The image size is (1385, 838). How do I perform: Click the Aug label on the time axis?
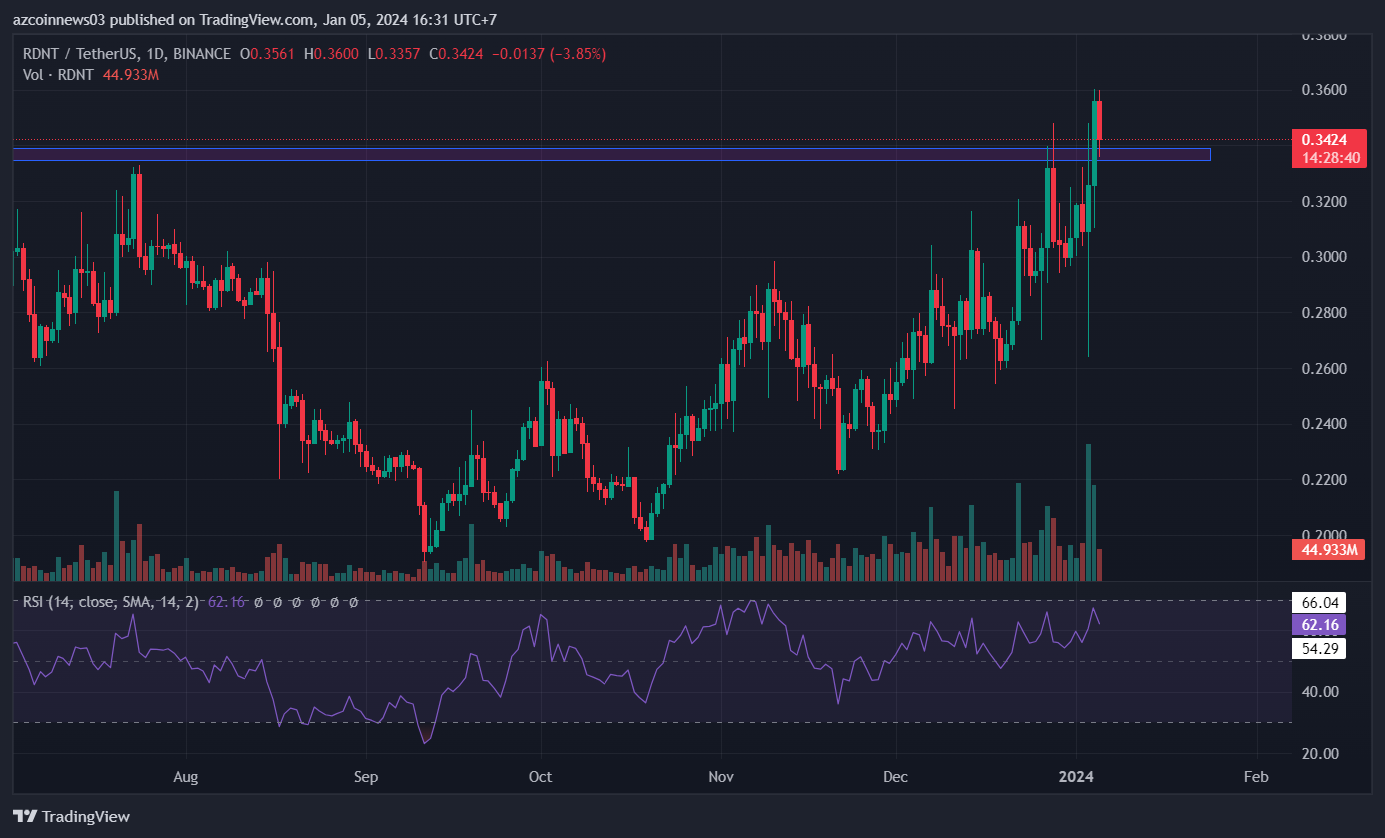click(185, 777)
